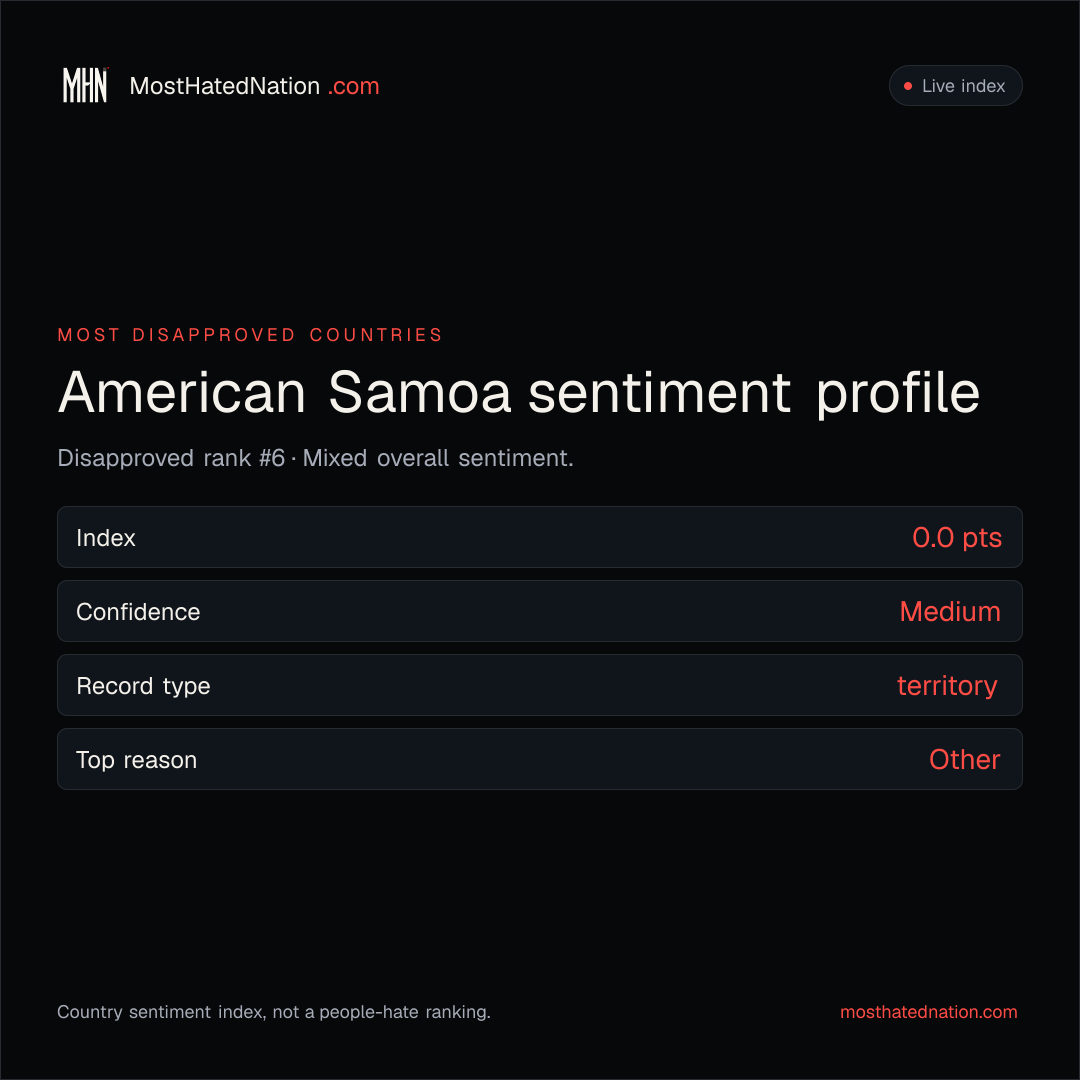Click the MostHatedNation brand name text

click(225, 86)
